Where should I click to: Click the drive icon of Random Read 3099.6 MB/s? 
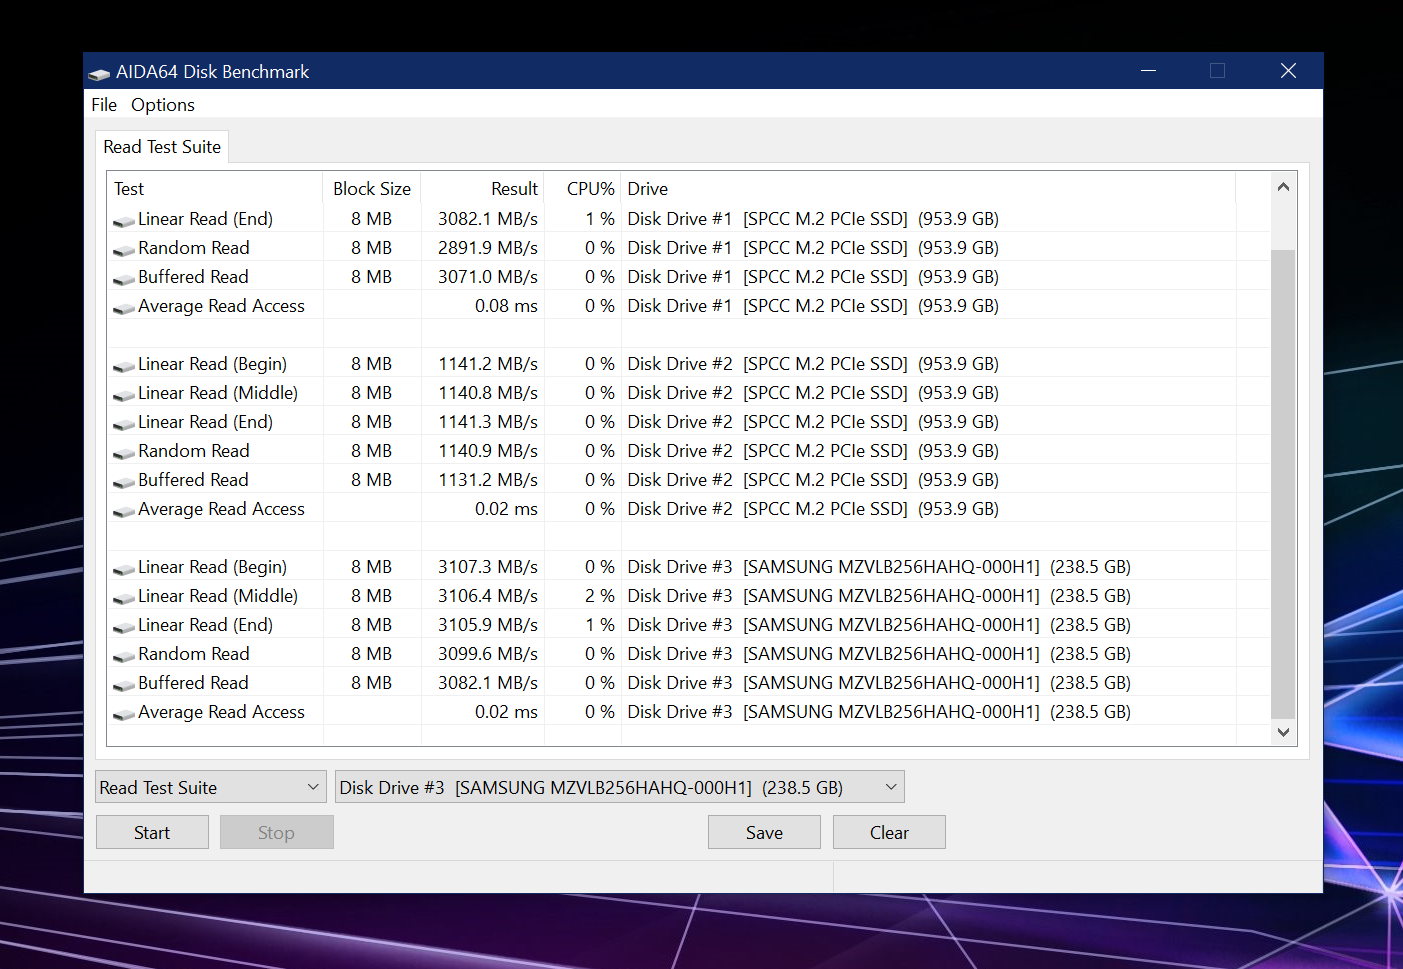point(124,656)
